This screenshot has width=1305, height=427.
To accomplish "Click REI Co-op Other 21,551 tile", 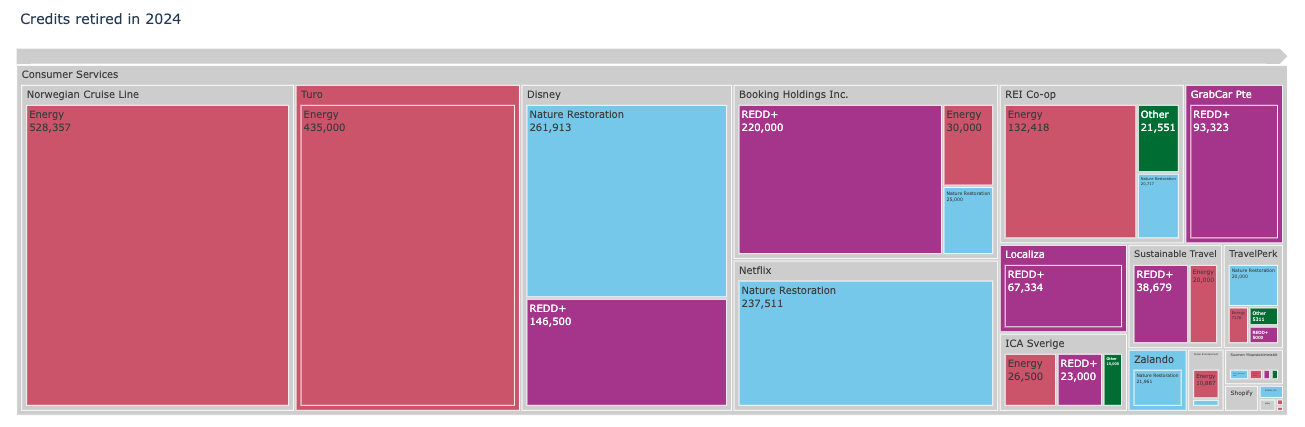I will [x=1158, y=138].
